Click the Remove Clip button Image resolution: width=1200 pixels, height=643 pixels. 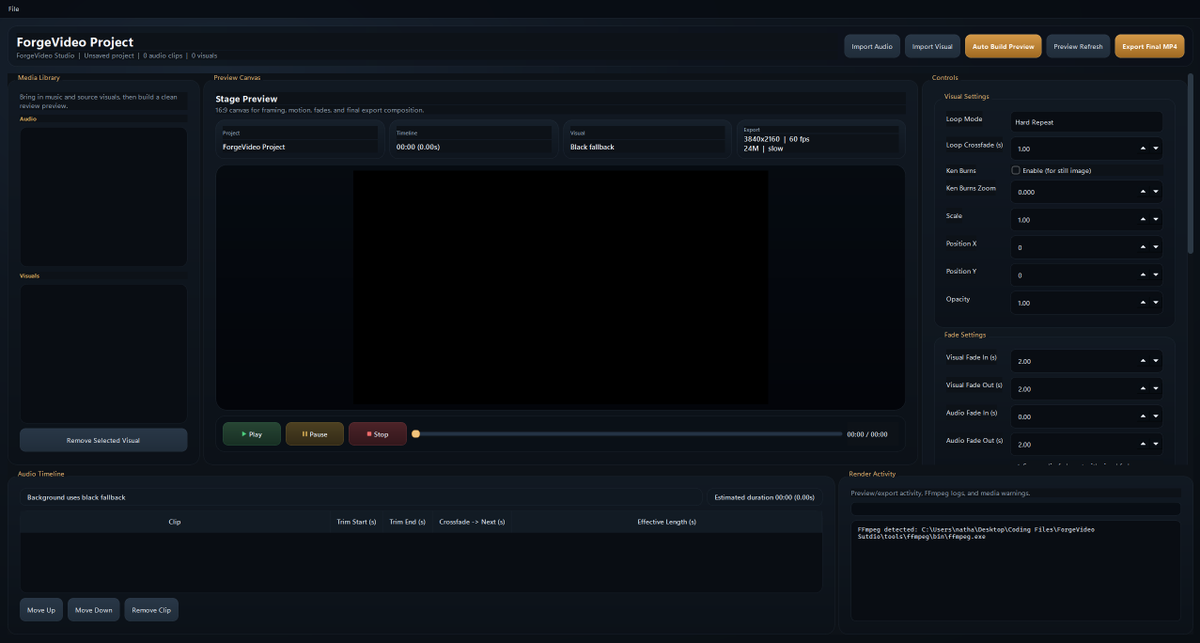pos(151,610)
